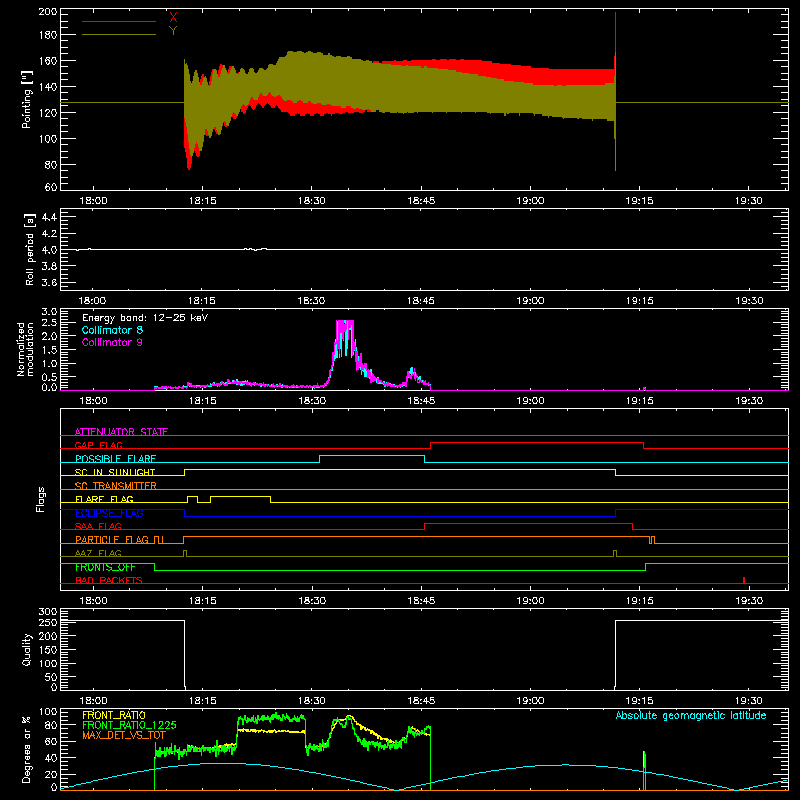Screen dimensions: 800x800
Task: Click the green FRONT_RATIO_1225 legend entry
Action: tap(129, 725)
